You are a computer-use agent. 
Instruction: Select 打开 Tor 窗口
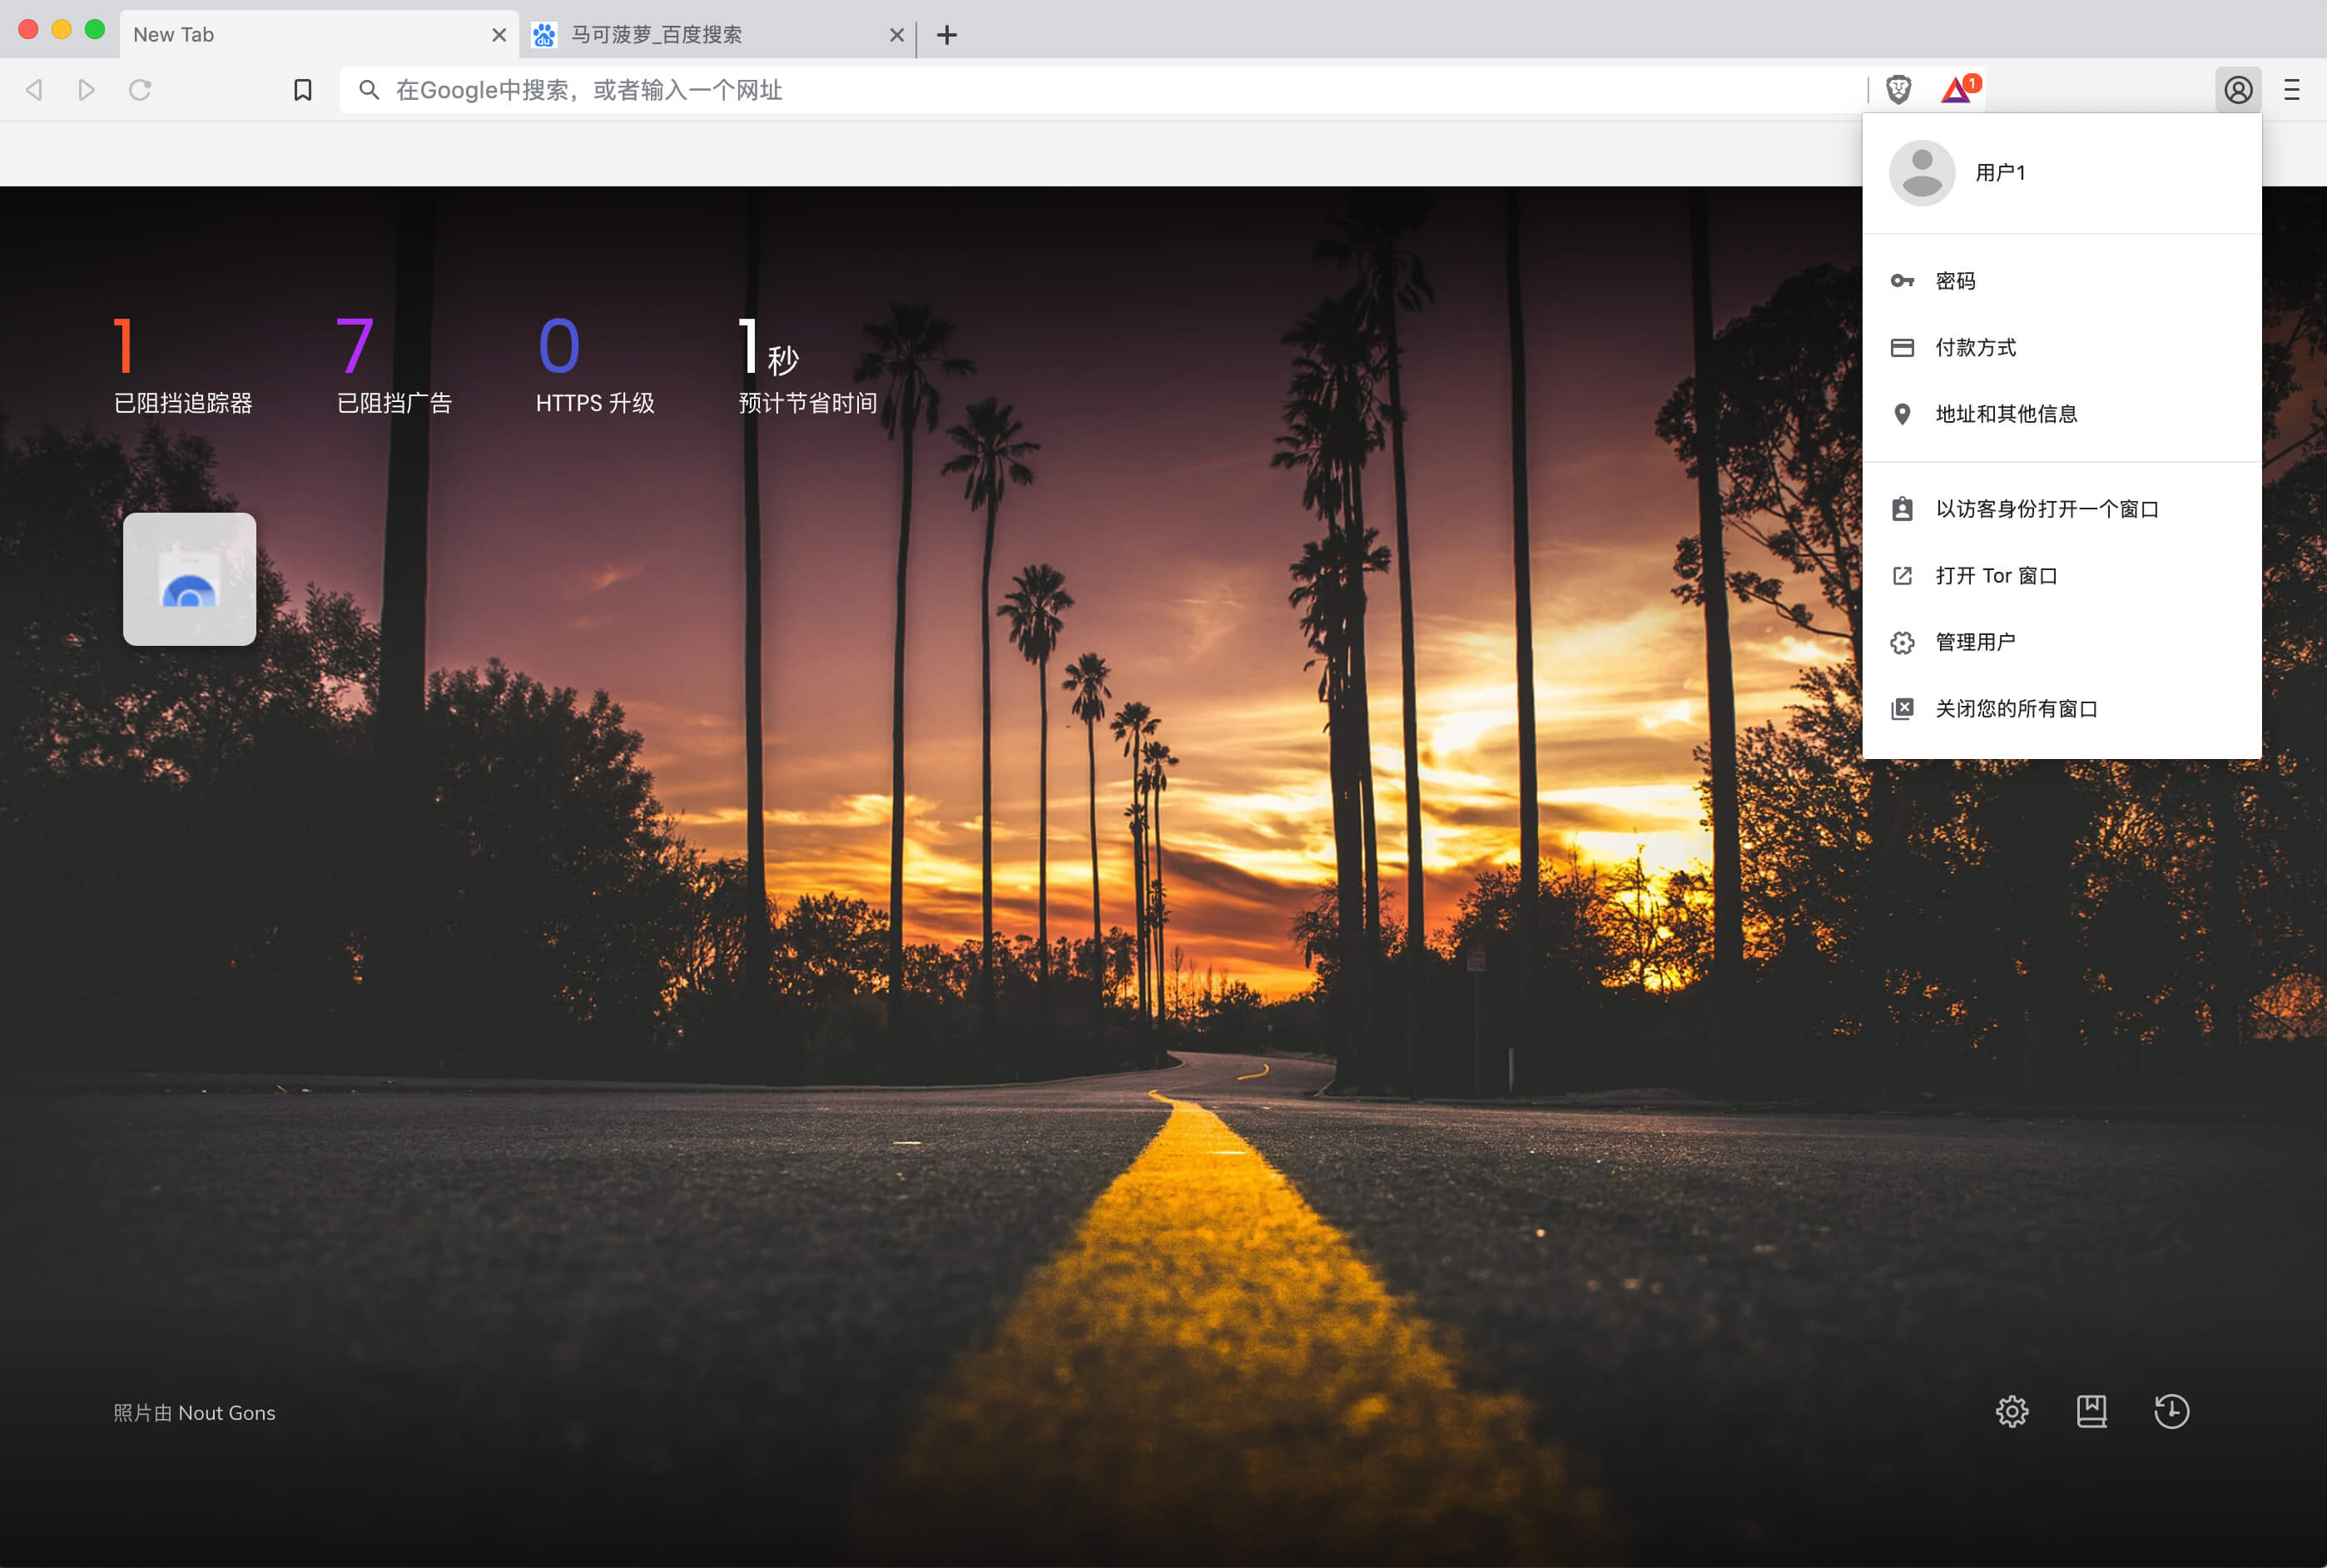tap(2061, 576)
